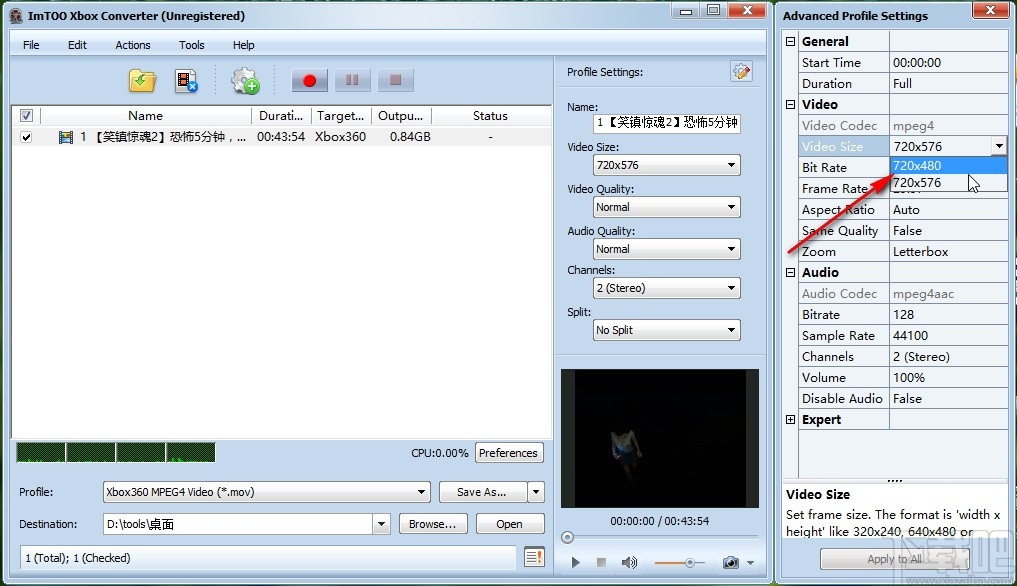The image size is (1017, 586).
Task: Select 720x480 from the video size list
Action: (948, 165)
